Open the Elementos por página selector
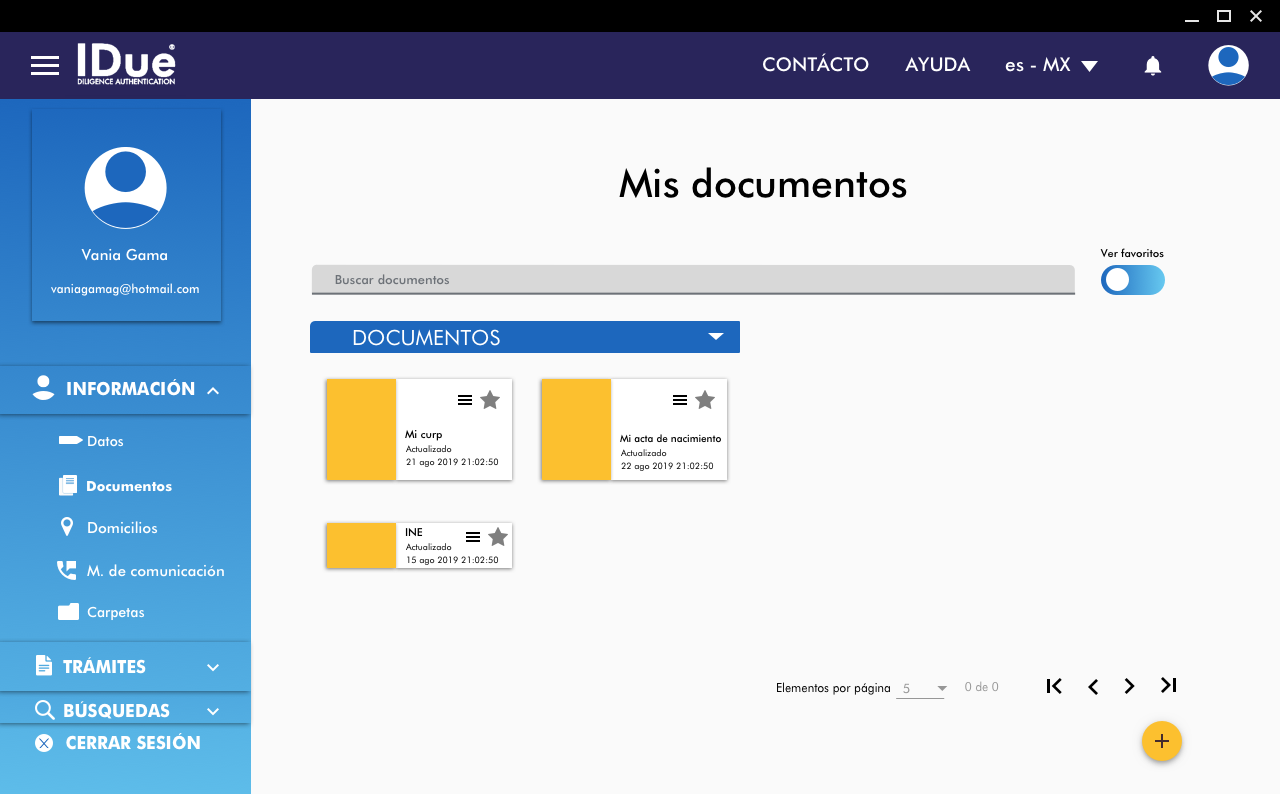1280x794 pixels. [x=920, y=688]
